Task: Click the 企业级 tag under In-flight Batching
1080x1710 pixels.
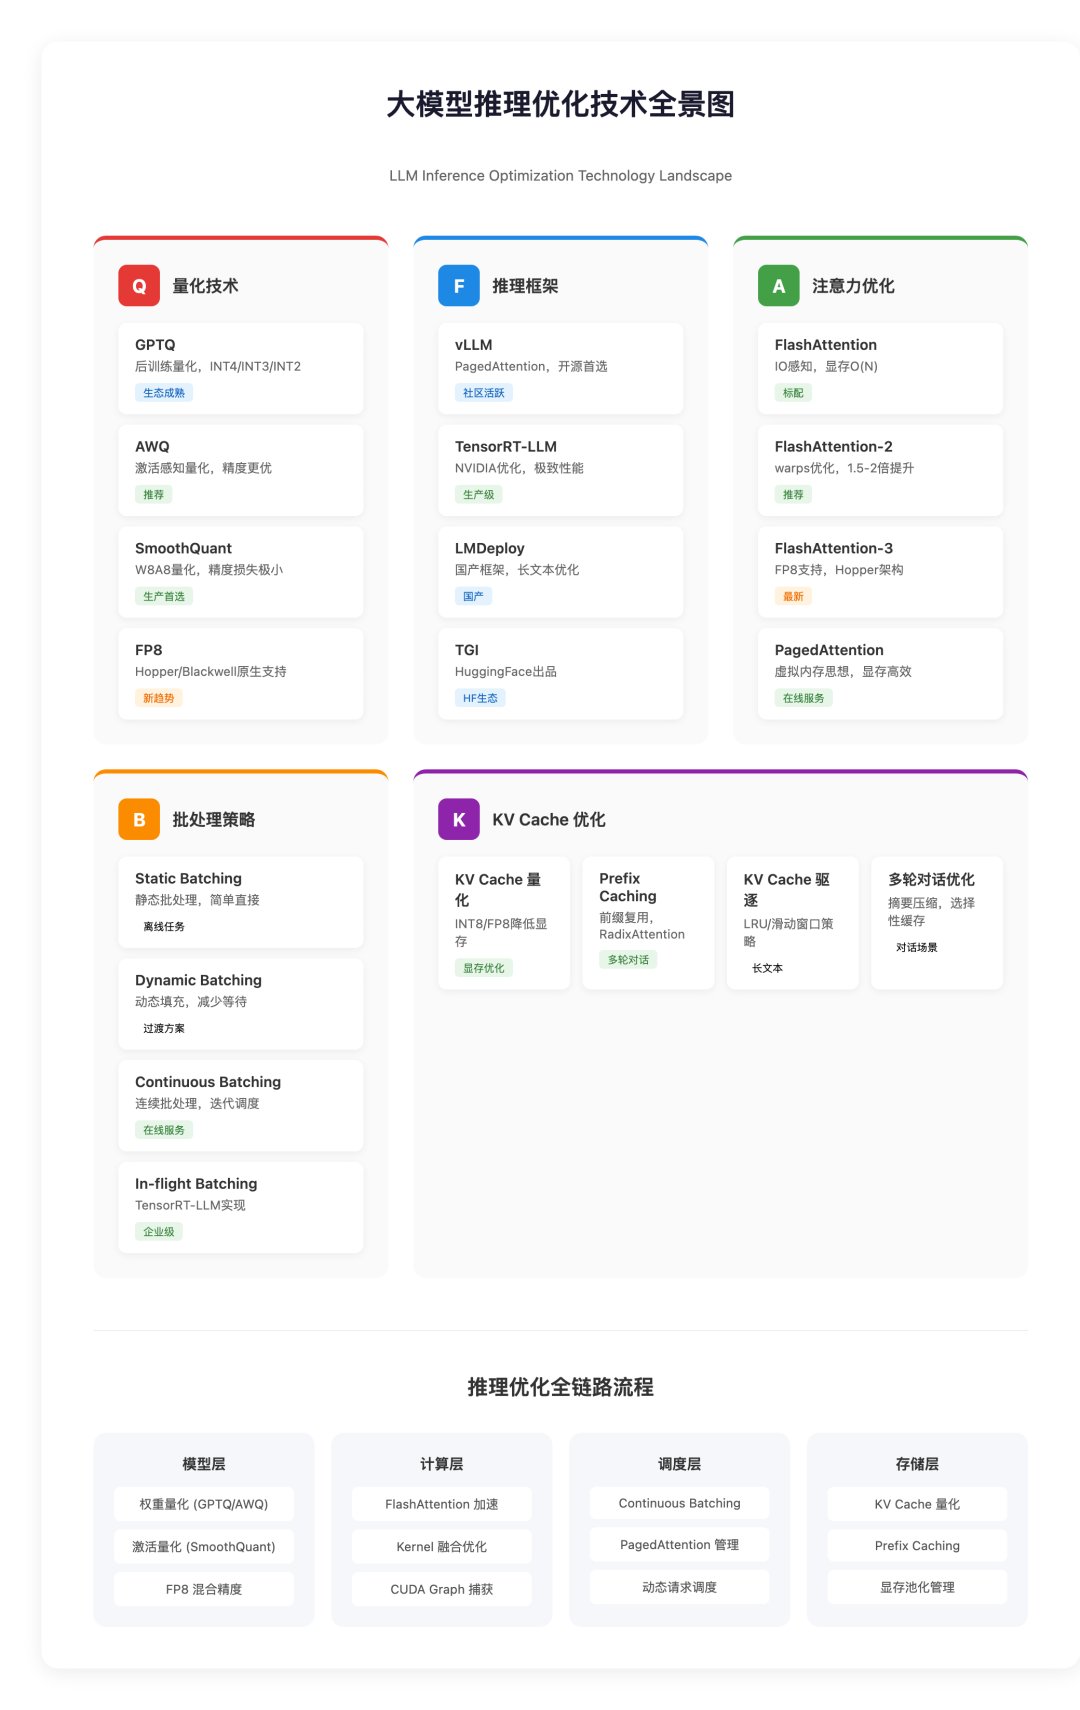Action: click(x=158, y=1232)
